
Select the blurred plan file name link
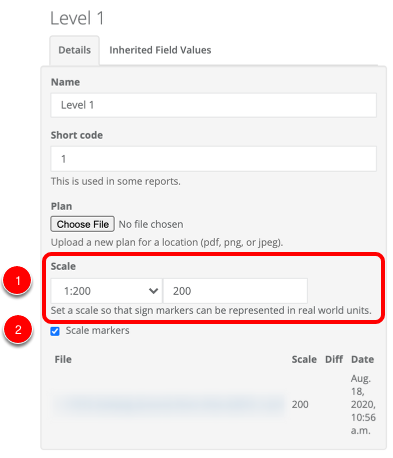[170, 404]
